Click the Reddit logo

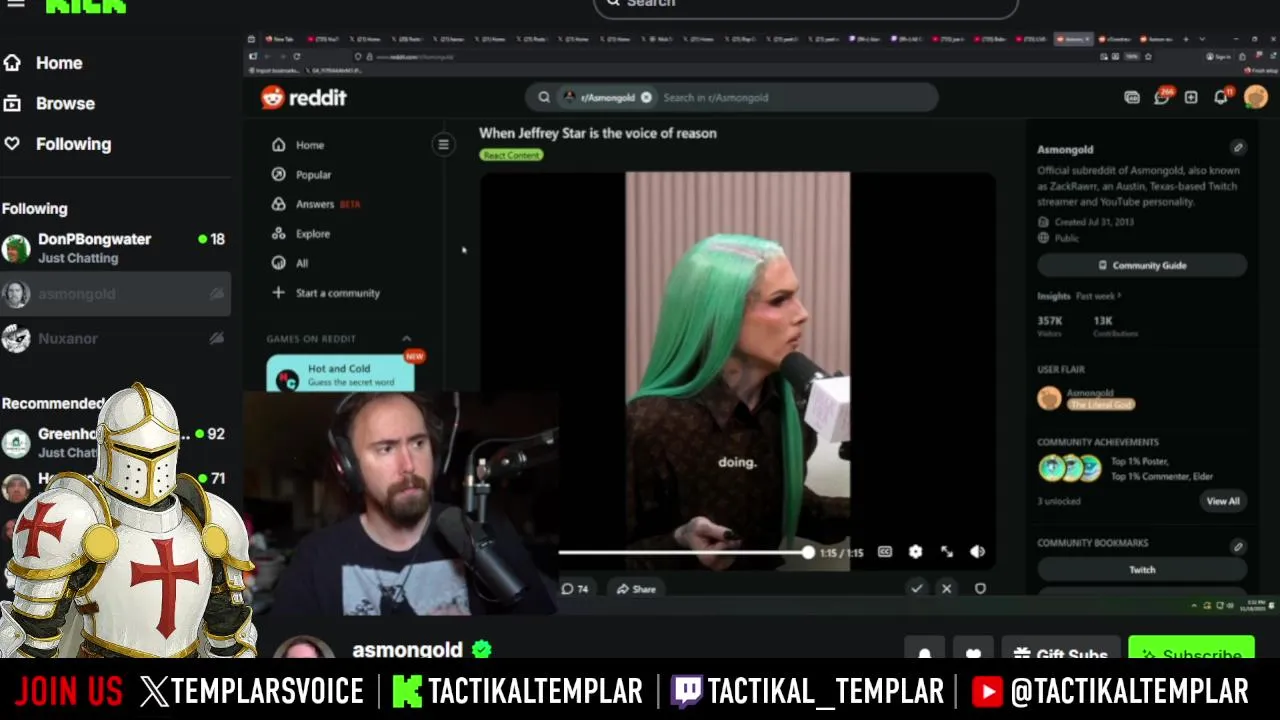(304, 97)
